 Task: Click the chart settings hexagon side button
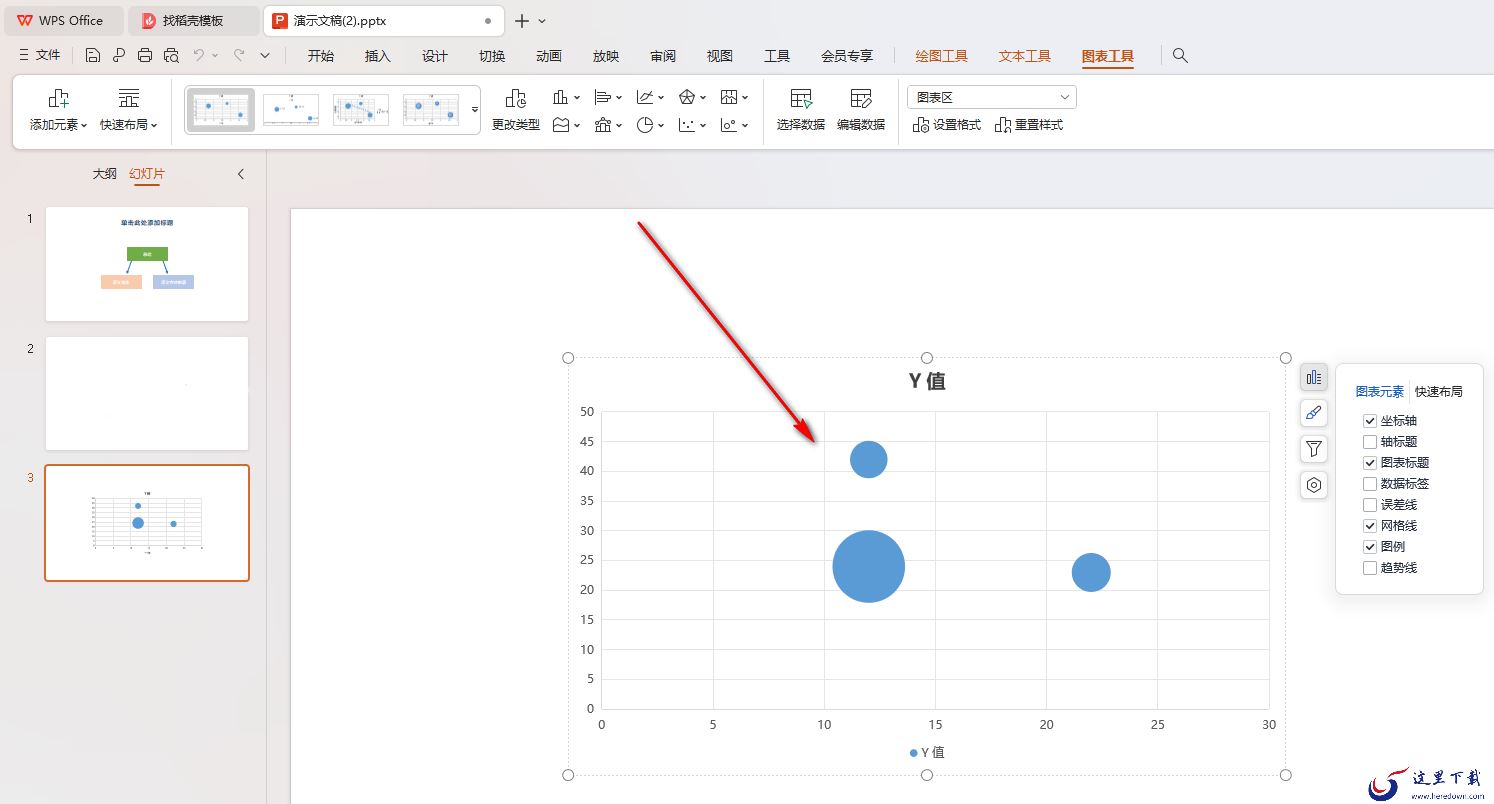click(x=1314, y=485)
